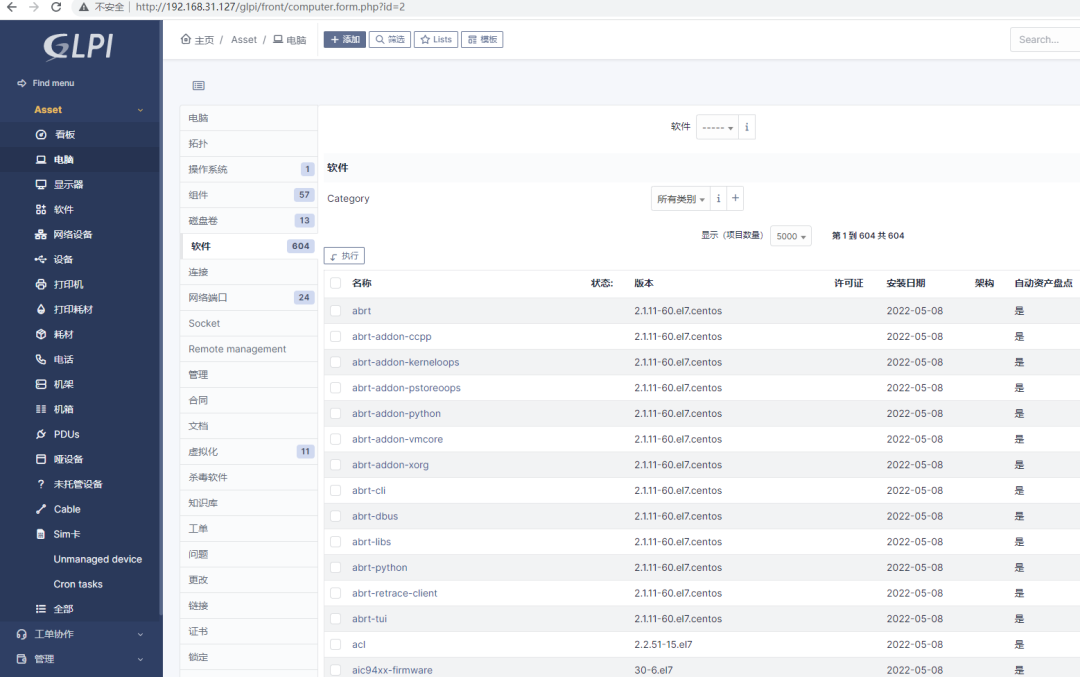
Task: Click the GLPI logo
Action: pyautogui.click(x=78, y=47)
